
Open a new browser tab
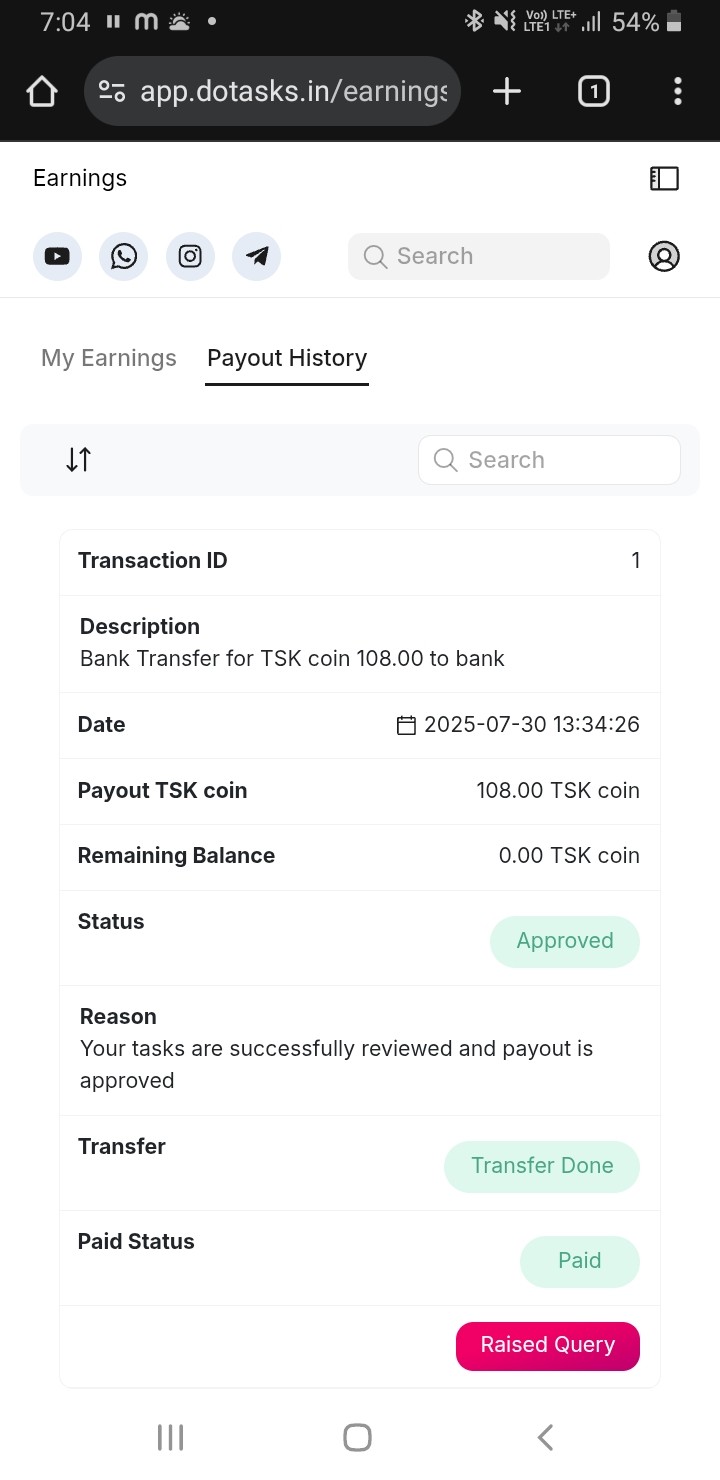pyautogui.click(x=507, y=92)
